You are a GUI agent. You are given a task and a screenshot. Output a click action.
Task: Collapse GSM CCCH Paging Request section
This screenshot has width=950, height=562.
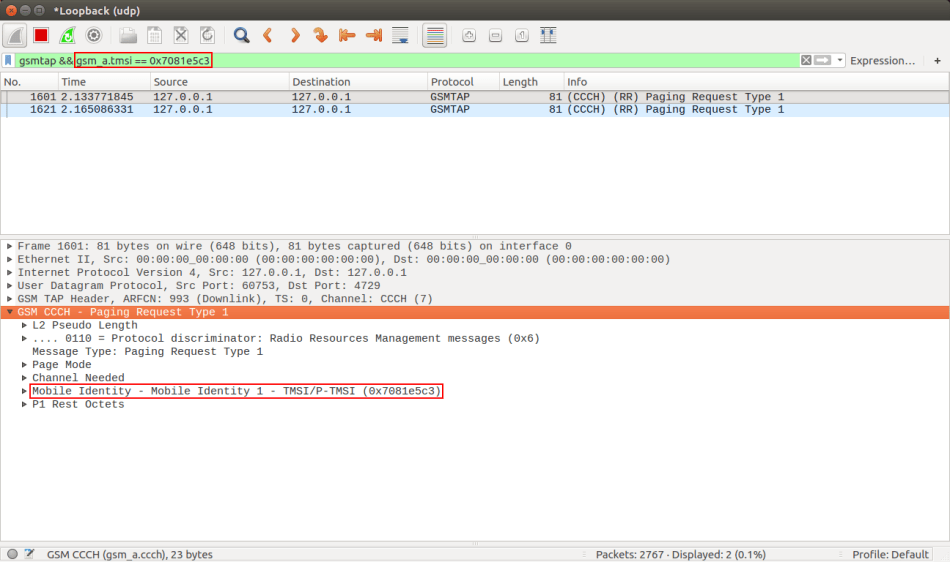click(10, 312)
